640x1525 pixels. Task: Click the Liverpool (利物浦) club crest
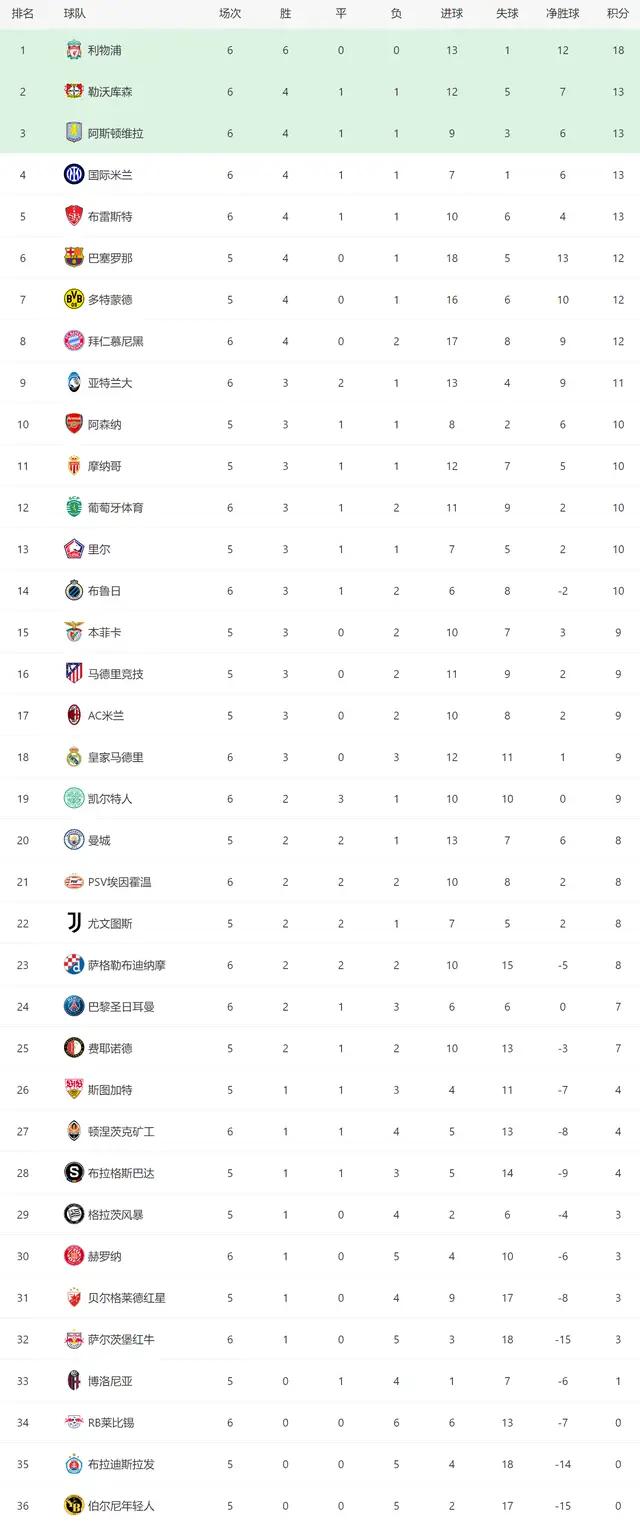73,50
